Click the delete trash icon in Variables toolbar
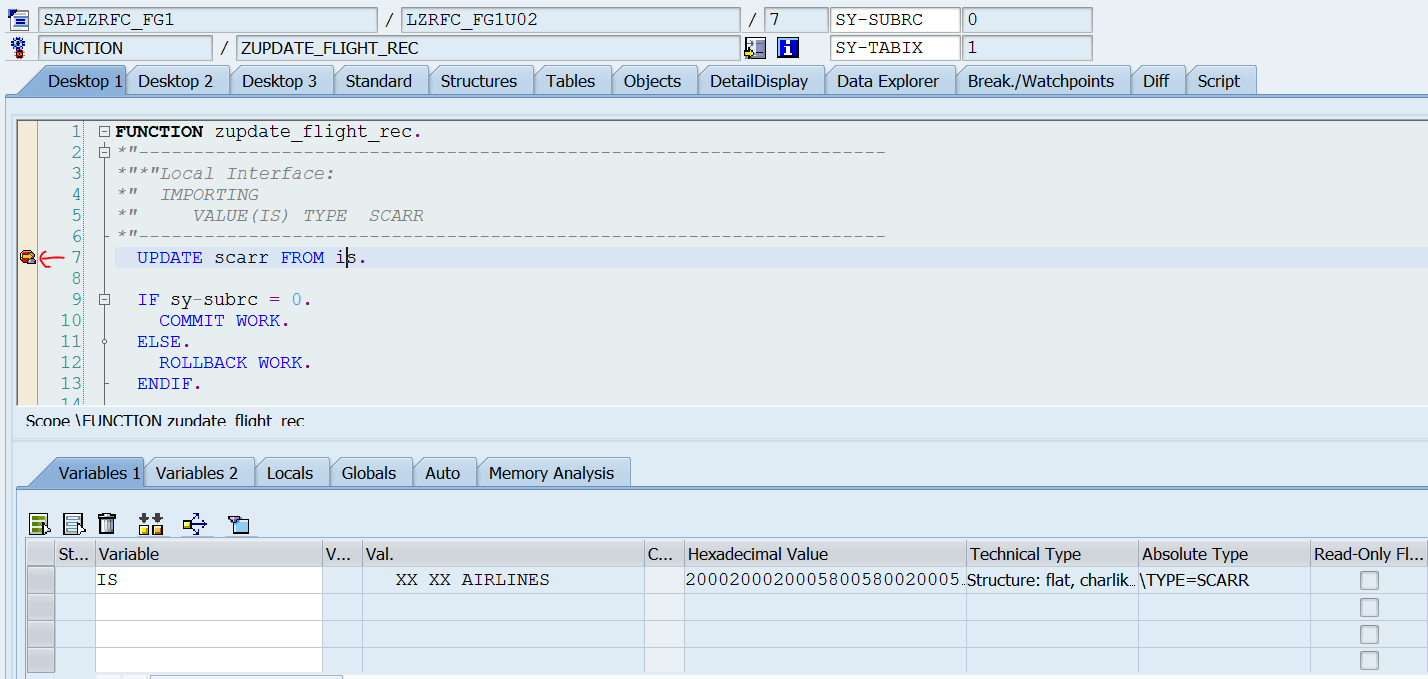This screenshot has height=679, width=1428. pos(107,523)
